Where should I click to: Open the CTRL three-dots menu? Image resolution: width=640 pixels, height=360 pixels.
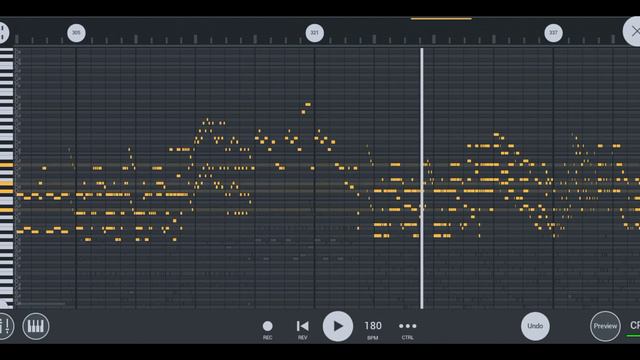(407, 329)
